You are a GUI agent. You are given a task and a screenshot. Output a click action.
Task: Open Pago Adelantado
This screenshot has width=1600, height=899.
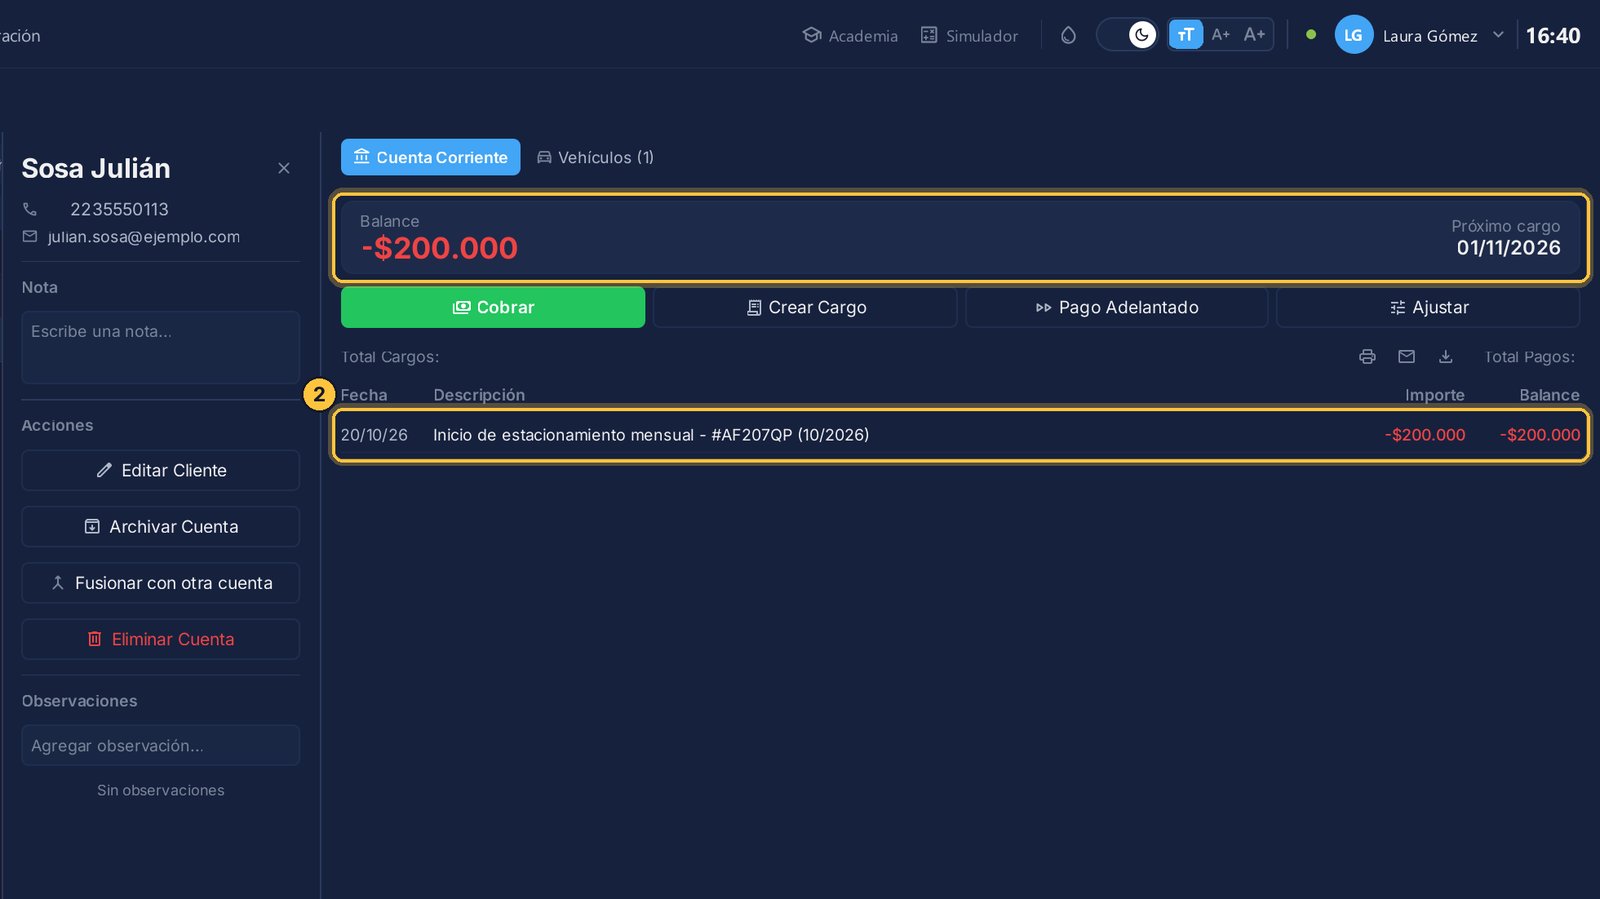[x=1117, y=307]
